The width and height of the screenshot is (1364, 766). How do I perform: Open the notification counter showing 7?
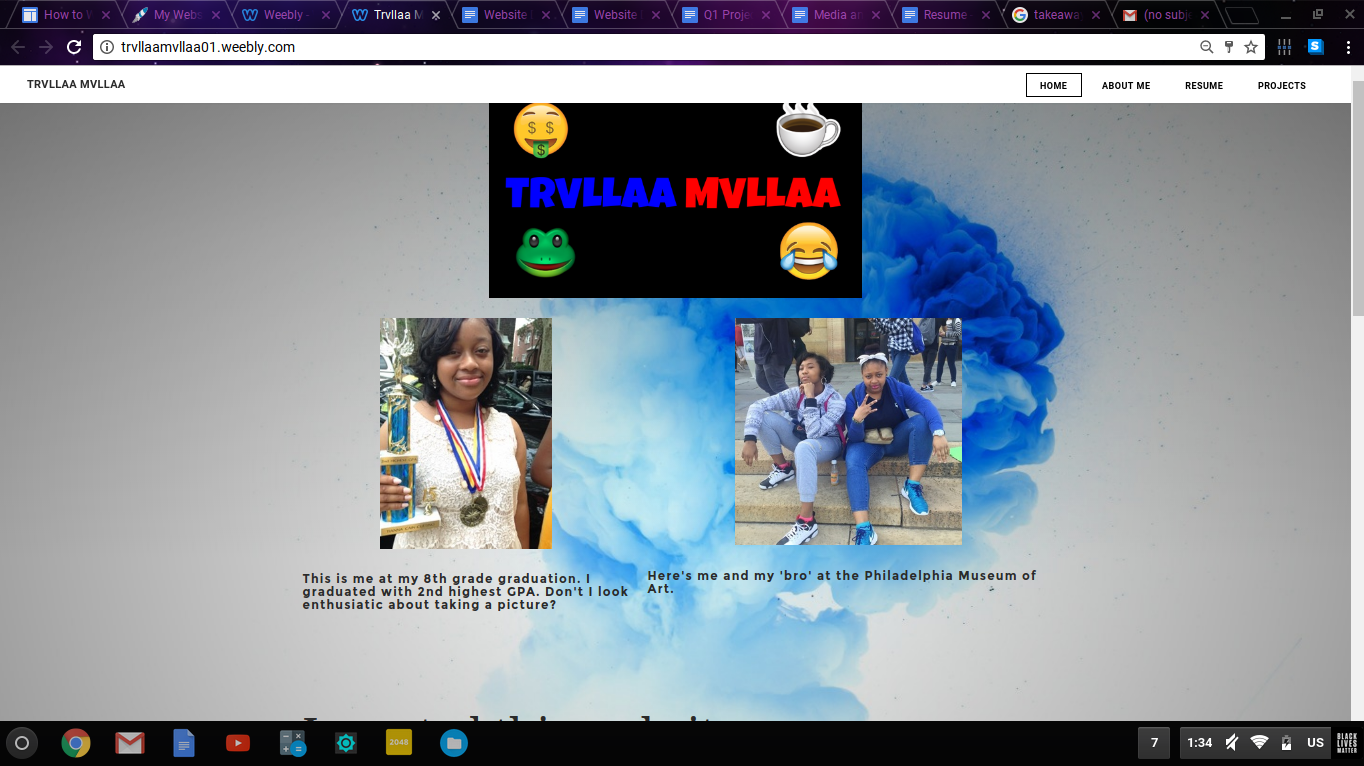1153,743
